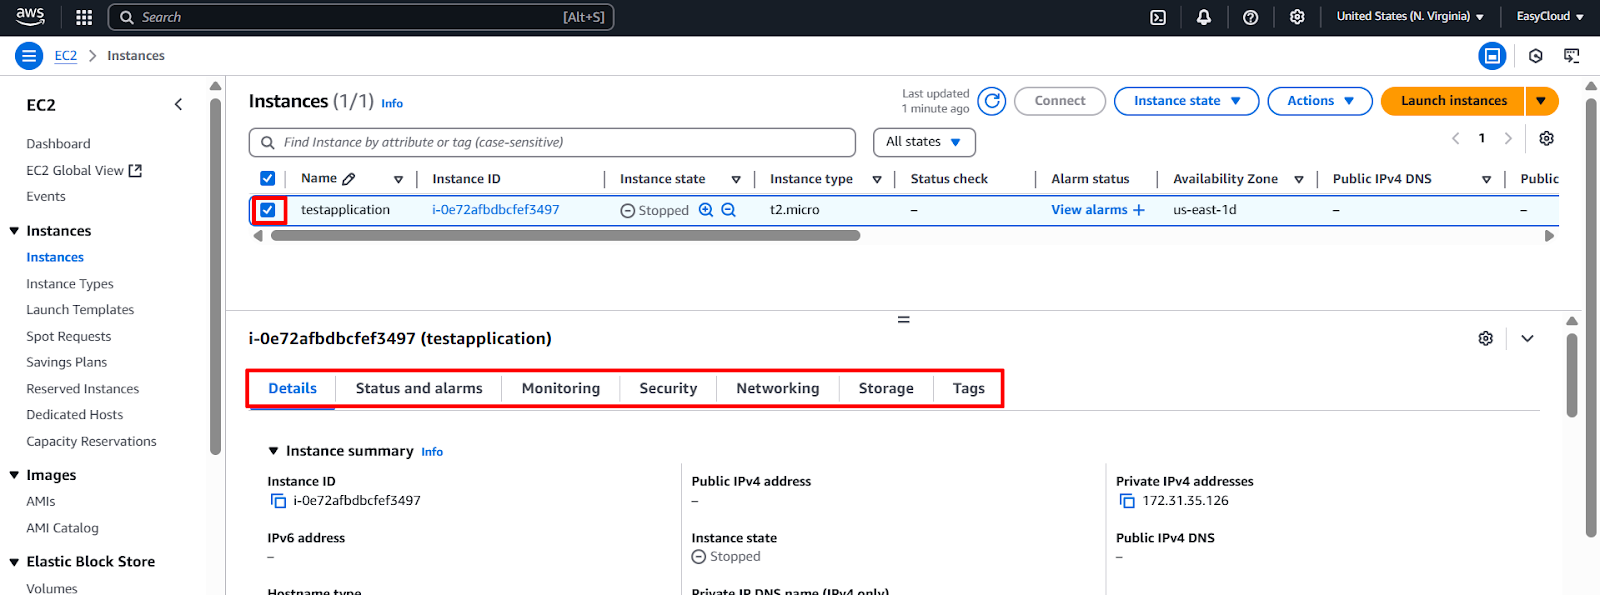The image size is (1600, 595).
Task: Click the Launch instances button
Action: pos(1453,101)
